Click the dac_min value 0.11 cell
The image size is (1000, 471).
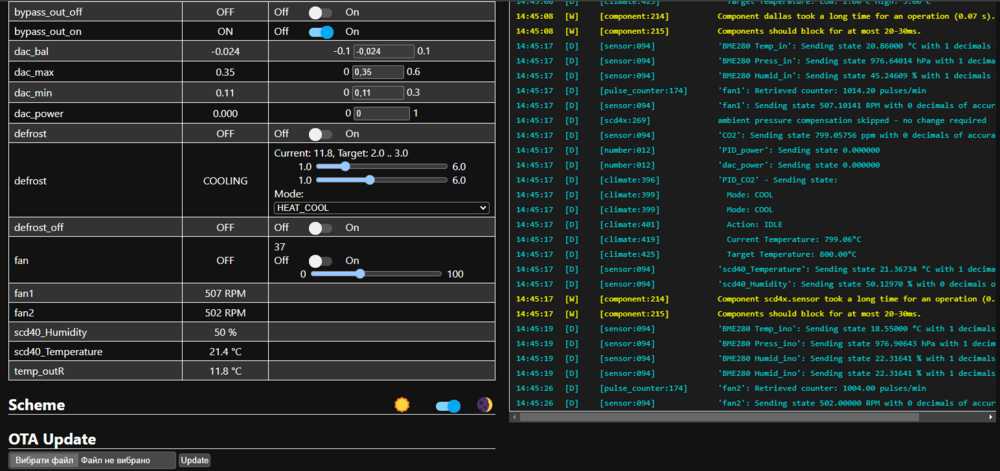point(226,93)
